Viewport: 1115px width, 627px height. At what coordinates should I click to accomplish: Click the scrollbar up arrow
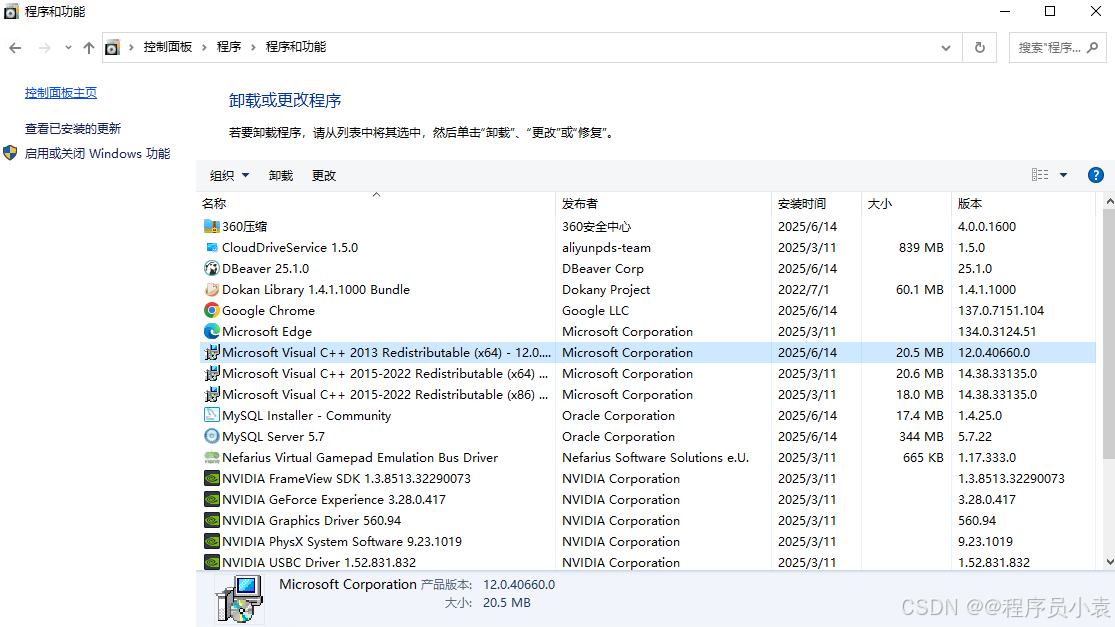click(x=1109, y=203)
